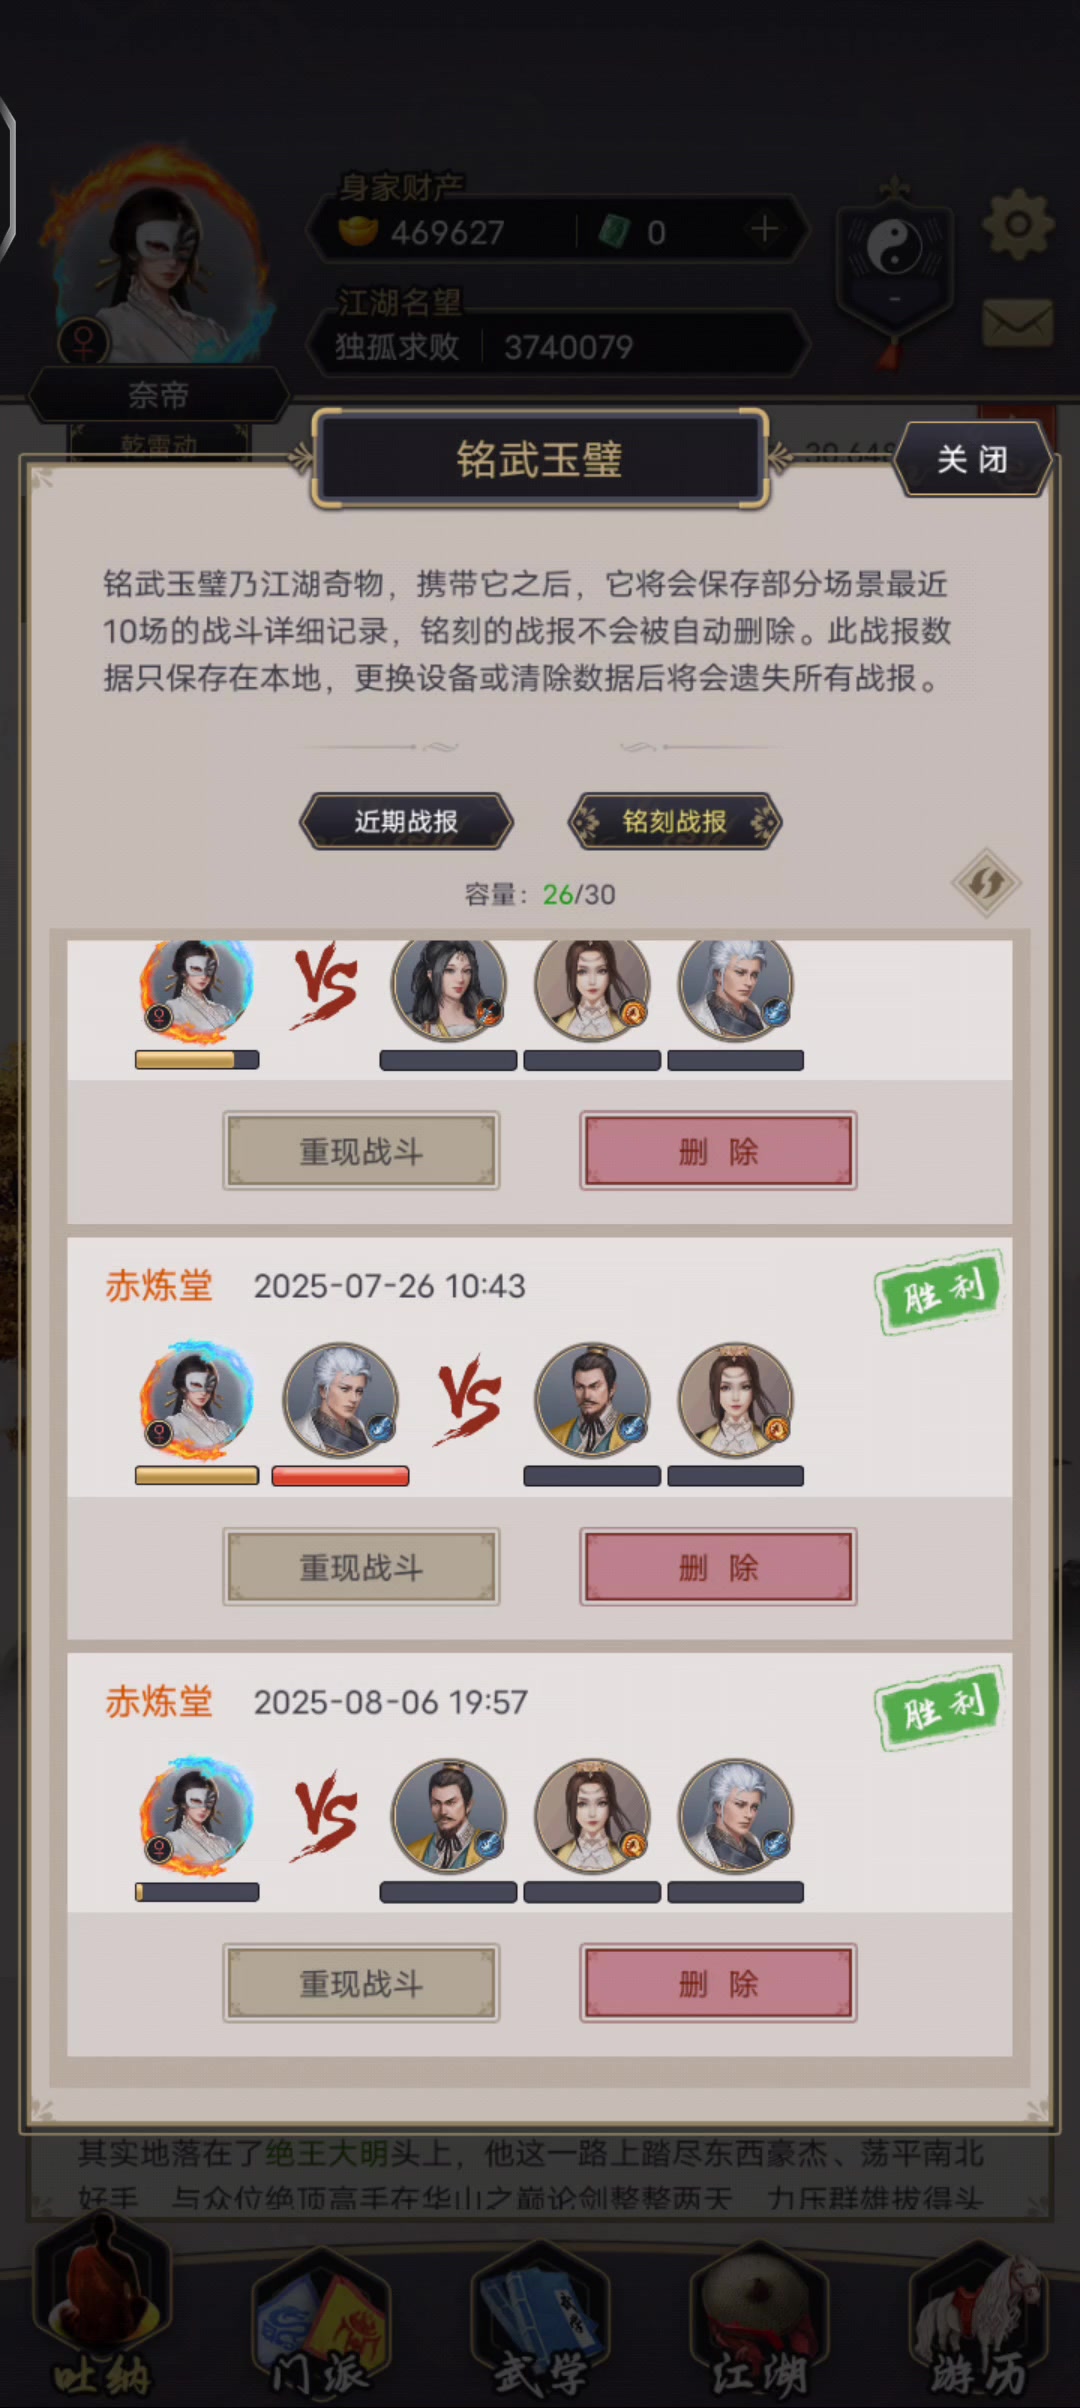Select bearded enemy portrait in 07-26 battle
Viewport: 1080px width, 2408px height.
(592, 1400)
